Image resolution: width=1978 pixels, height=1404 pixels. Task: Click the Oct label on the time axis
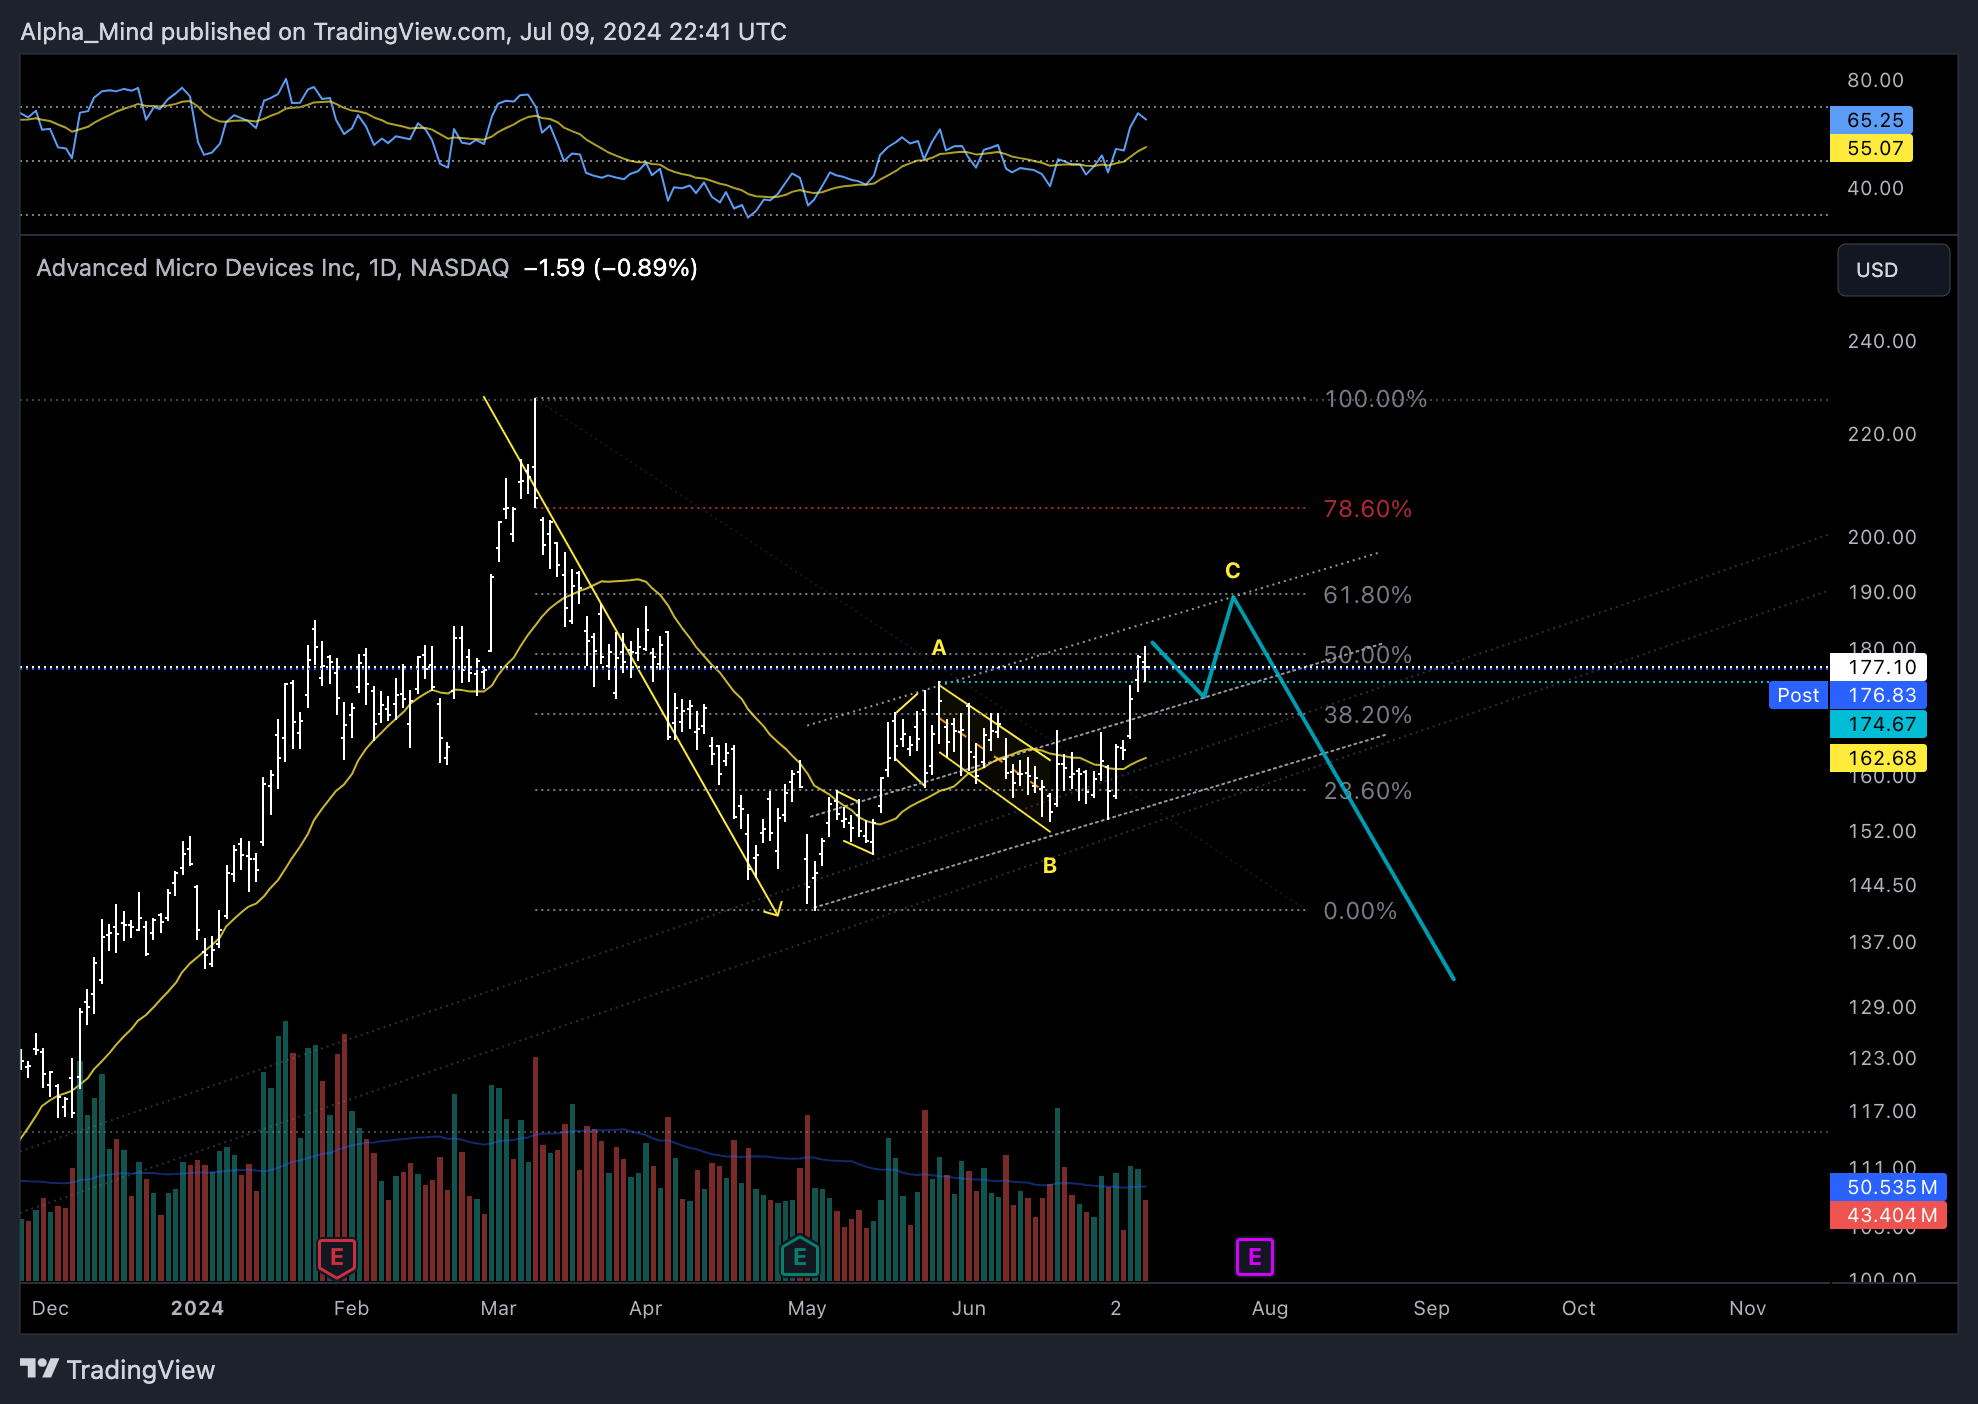1578,1308
